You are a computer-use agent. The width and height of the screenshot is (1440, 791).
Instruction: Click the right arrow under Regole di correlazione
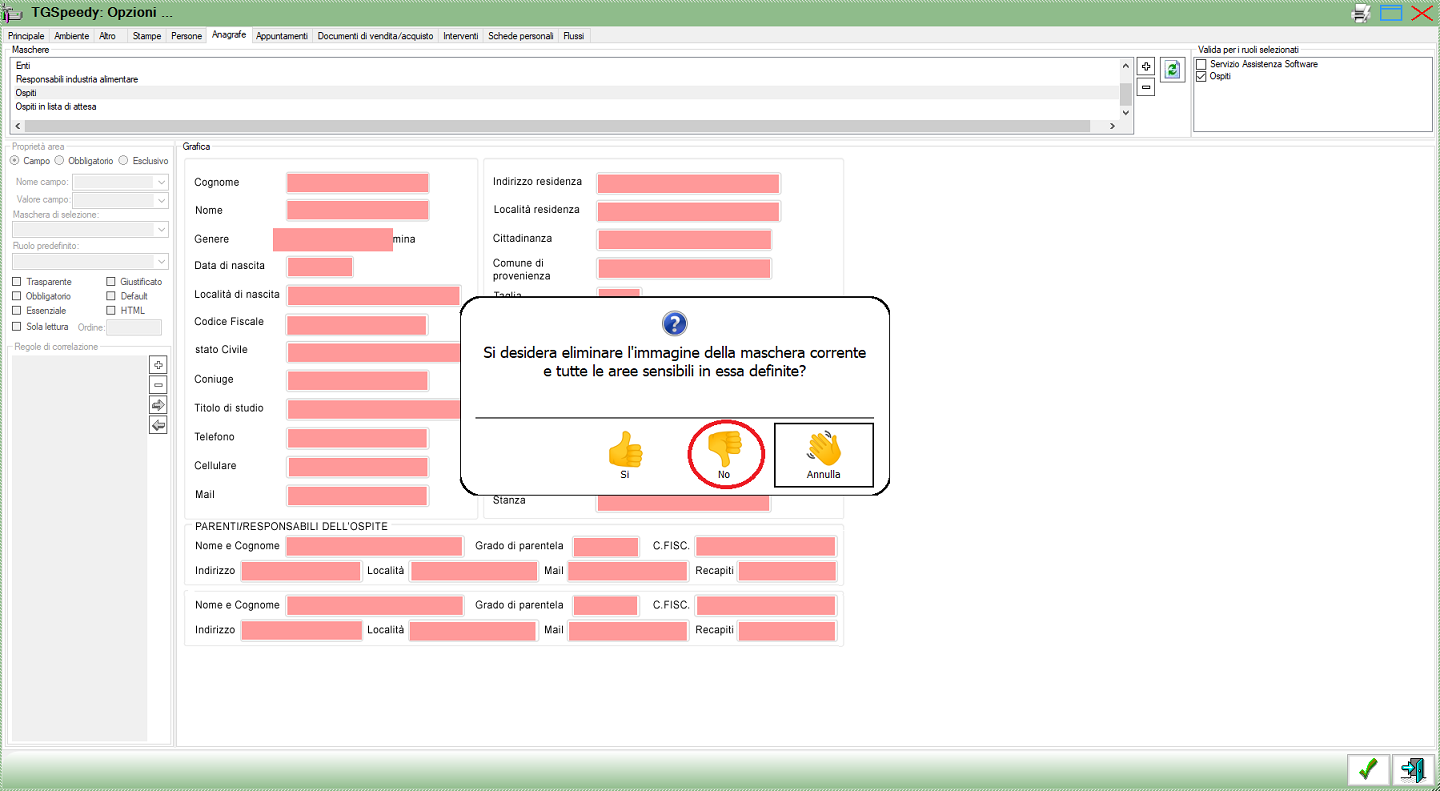point(158,405)
